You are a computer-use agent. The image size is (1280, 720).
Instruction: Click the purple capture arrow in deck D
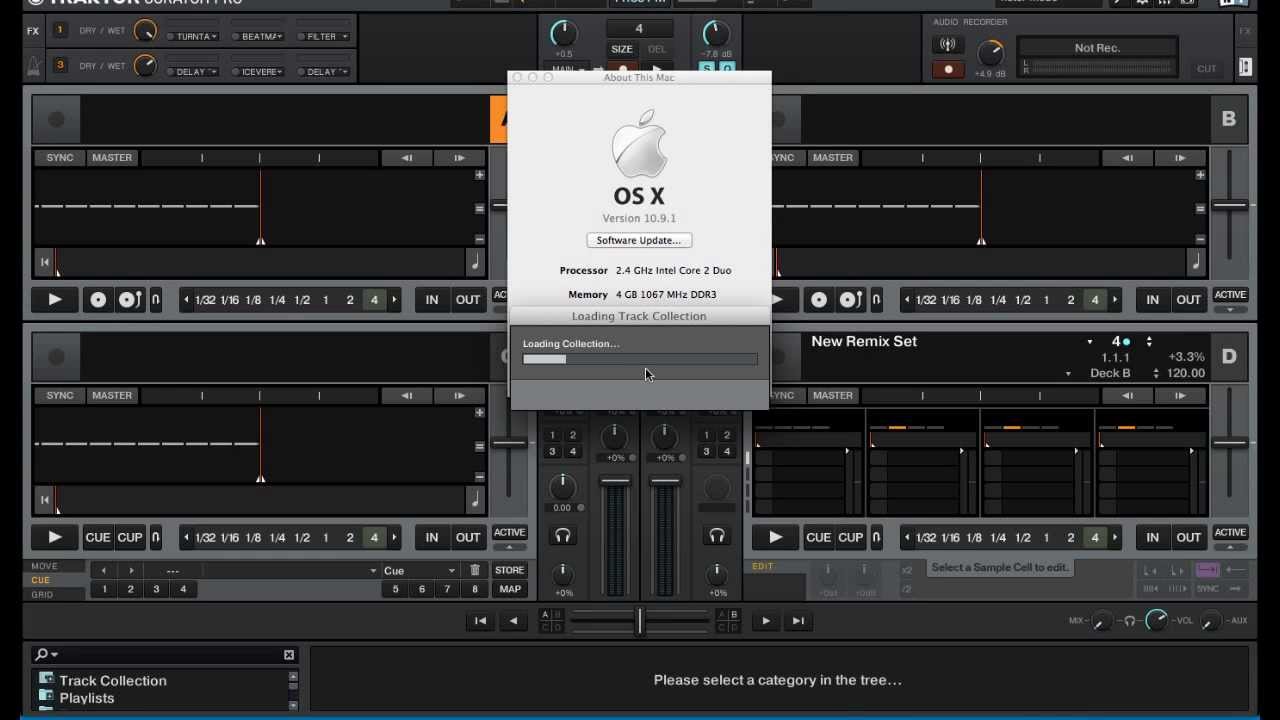[x=1208, y=570]
